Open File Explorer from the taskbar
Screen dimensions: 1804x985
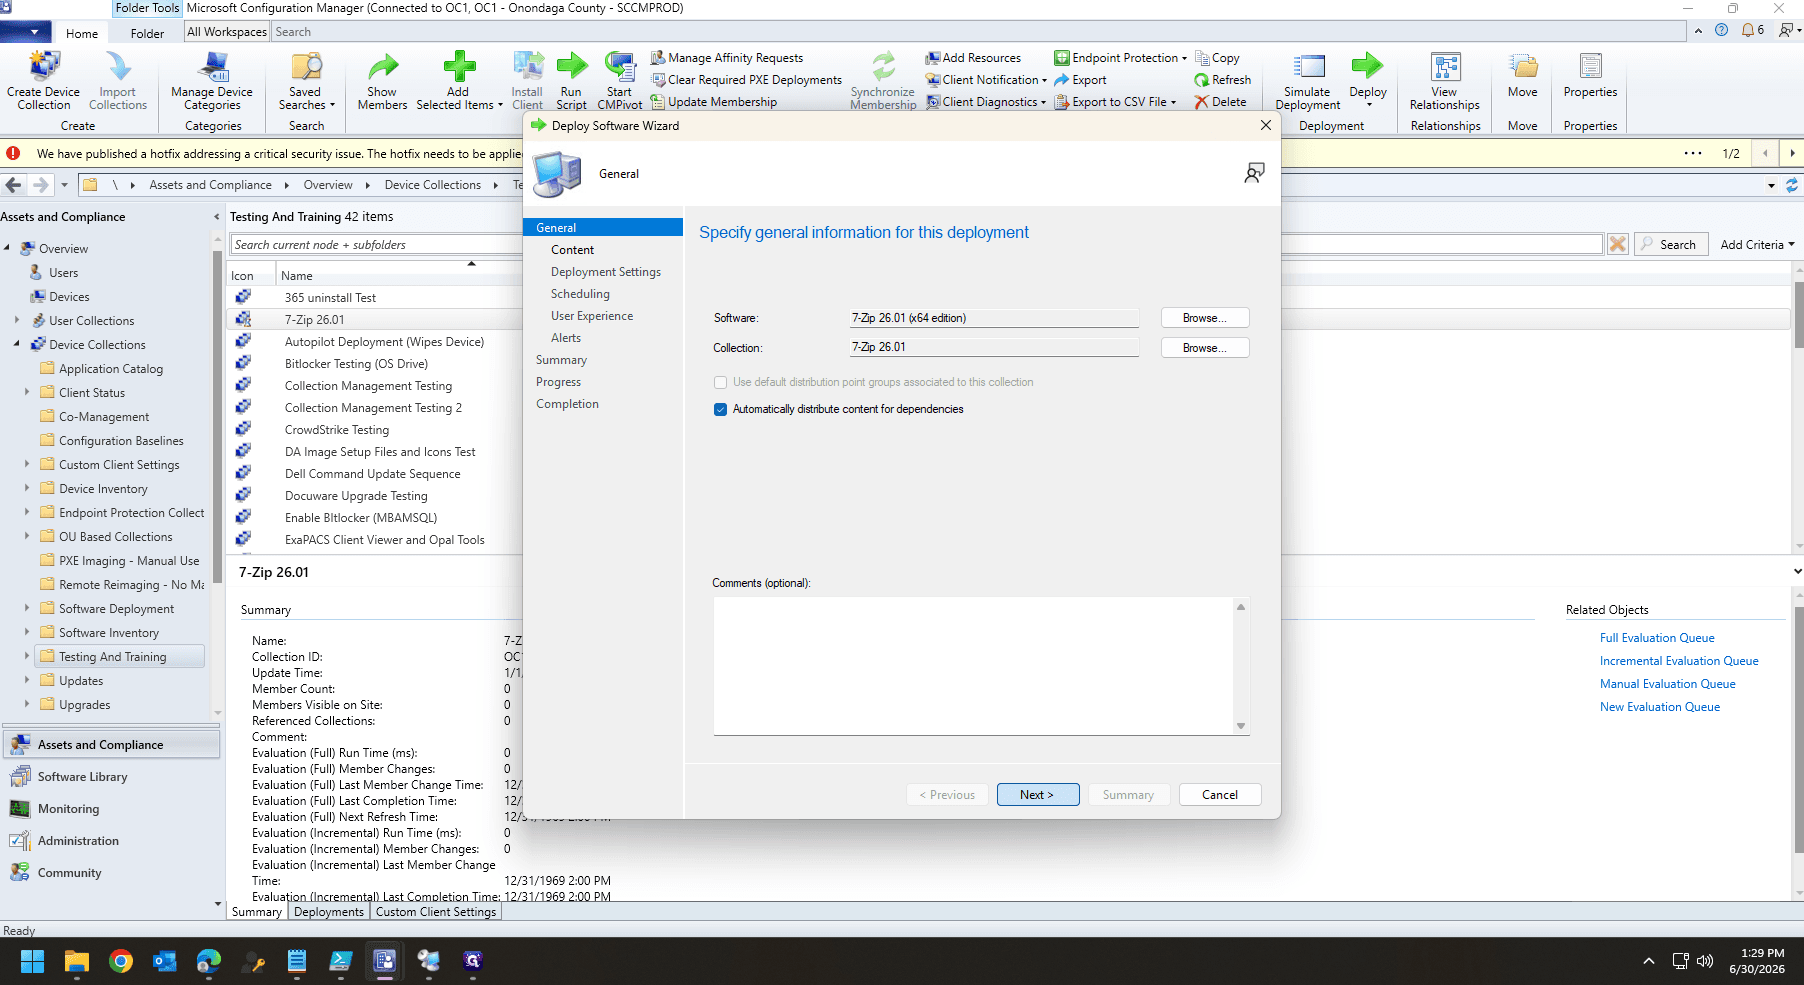pyautogui.click(x=77, y=961)
